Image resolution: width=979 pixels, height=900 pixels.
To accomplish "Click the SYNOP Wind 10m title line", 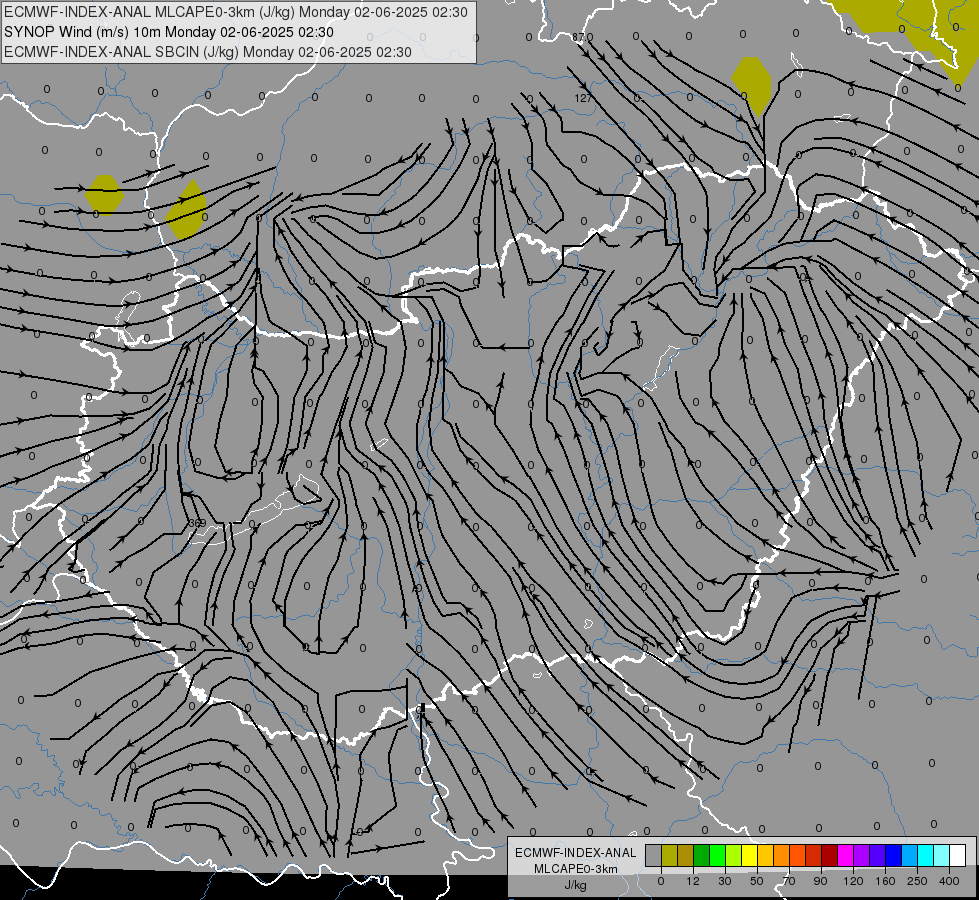I will click(169, 32).
